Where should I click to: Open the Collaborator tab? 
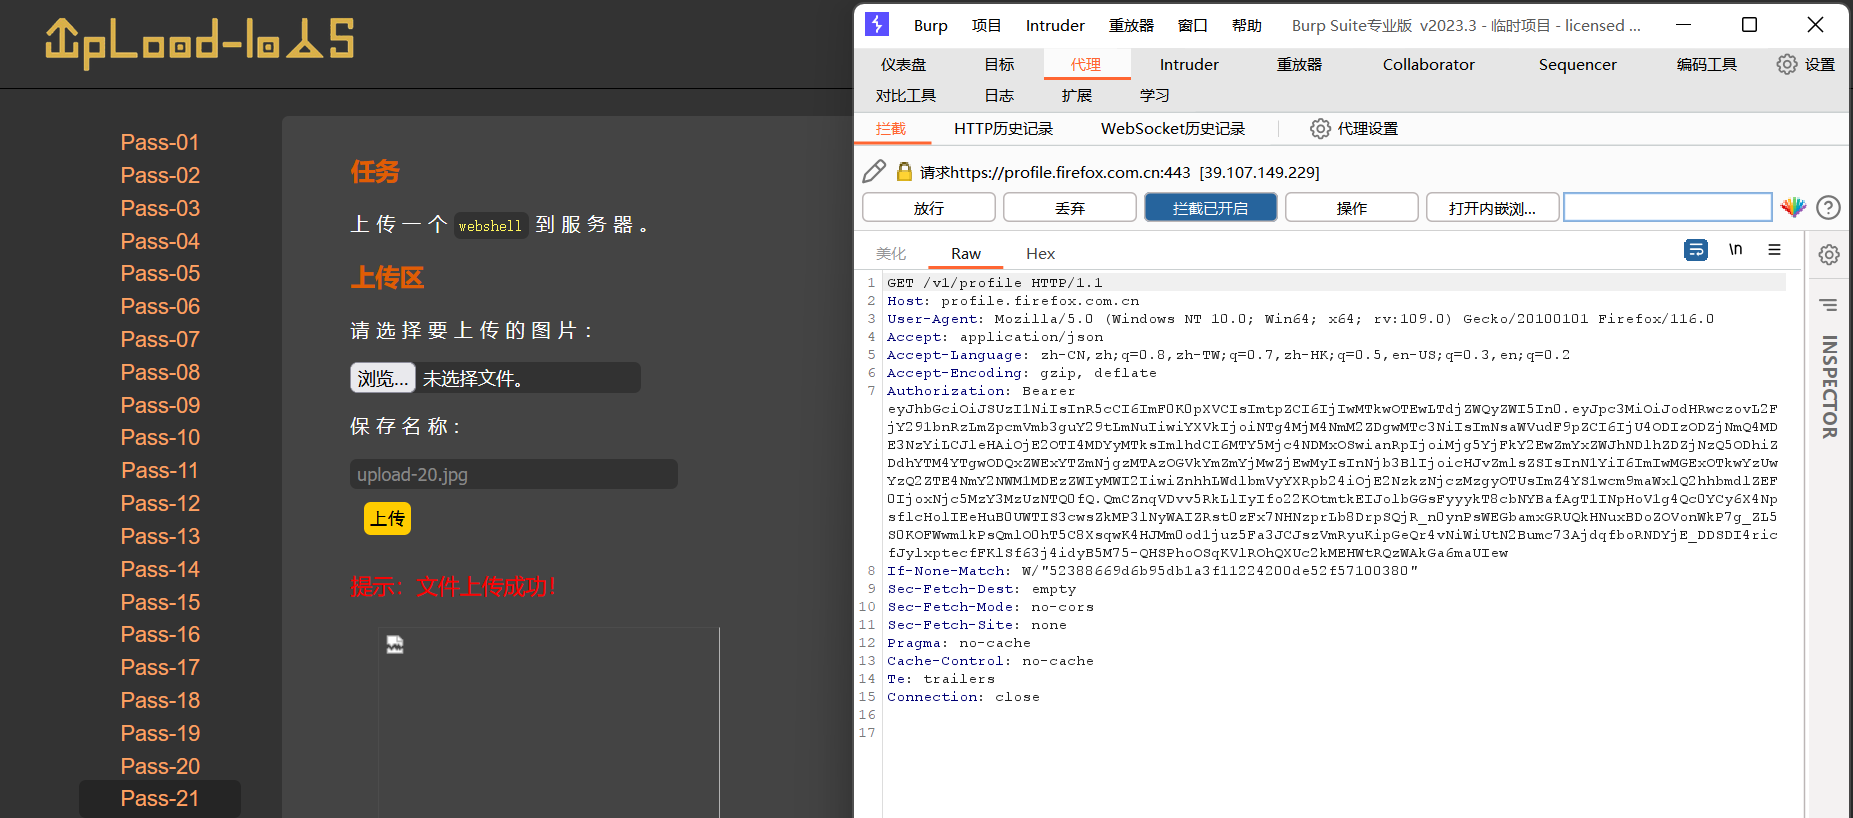(x=1428, y=64)
